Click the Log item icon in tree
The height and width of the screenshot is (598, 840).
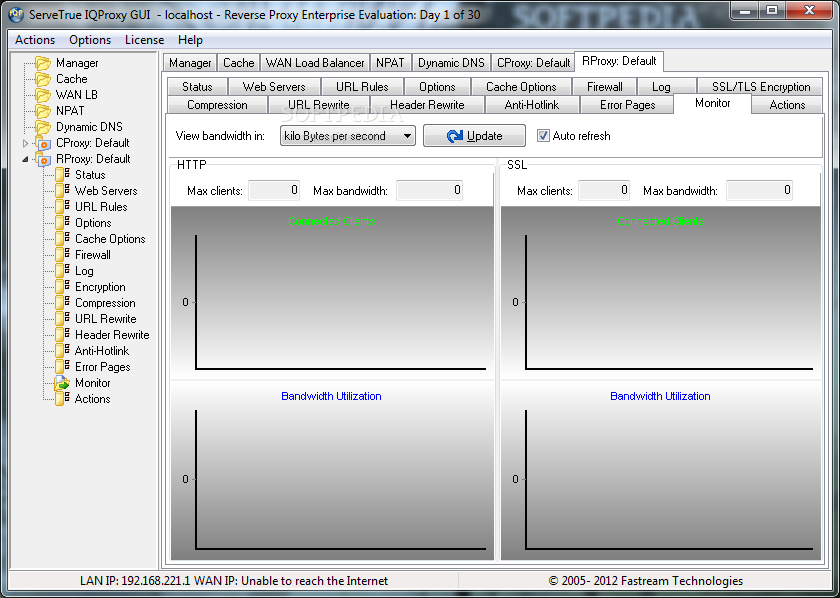pos(63,271)
